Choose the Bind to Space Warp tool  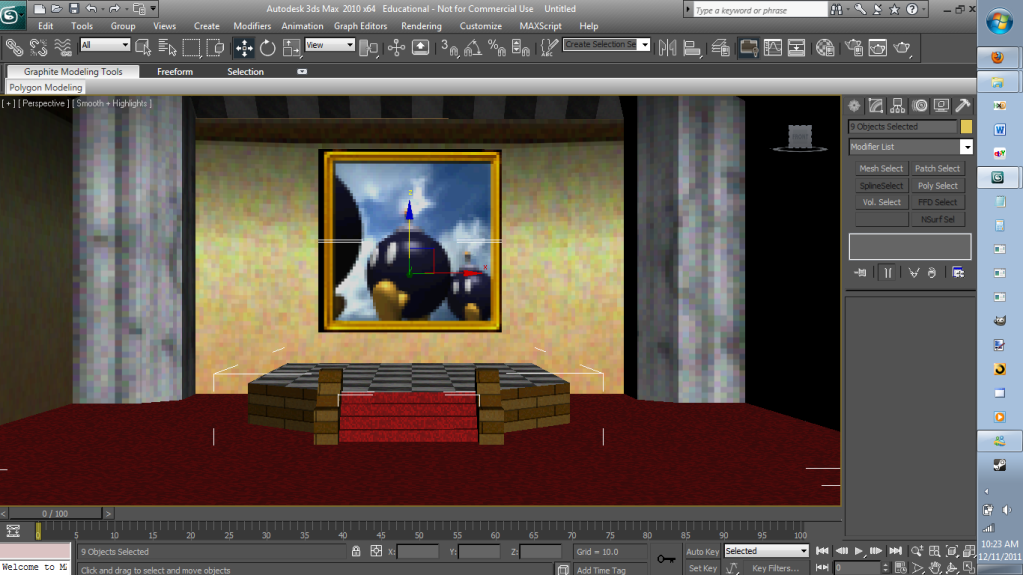click(63, 47)
